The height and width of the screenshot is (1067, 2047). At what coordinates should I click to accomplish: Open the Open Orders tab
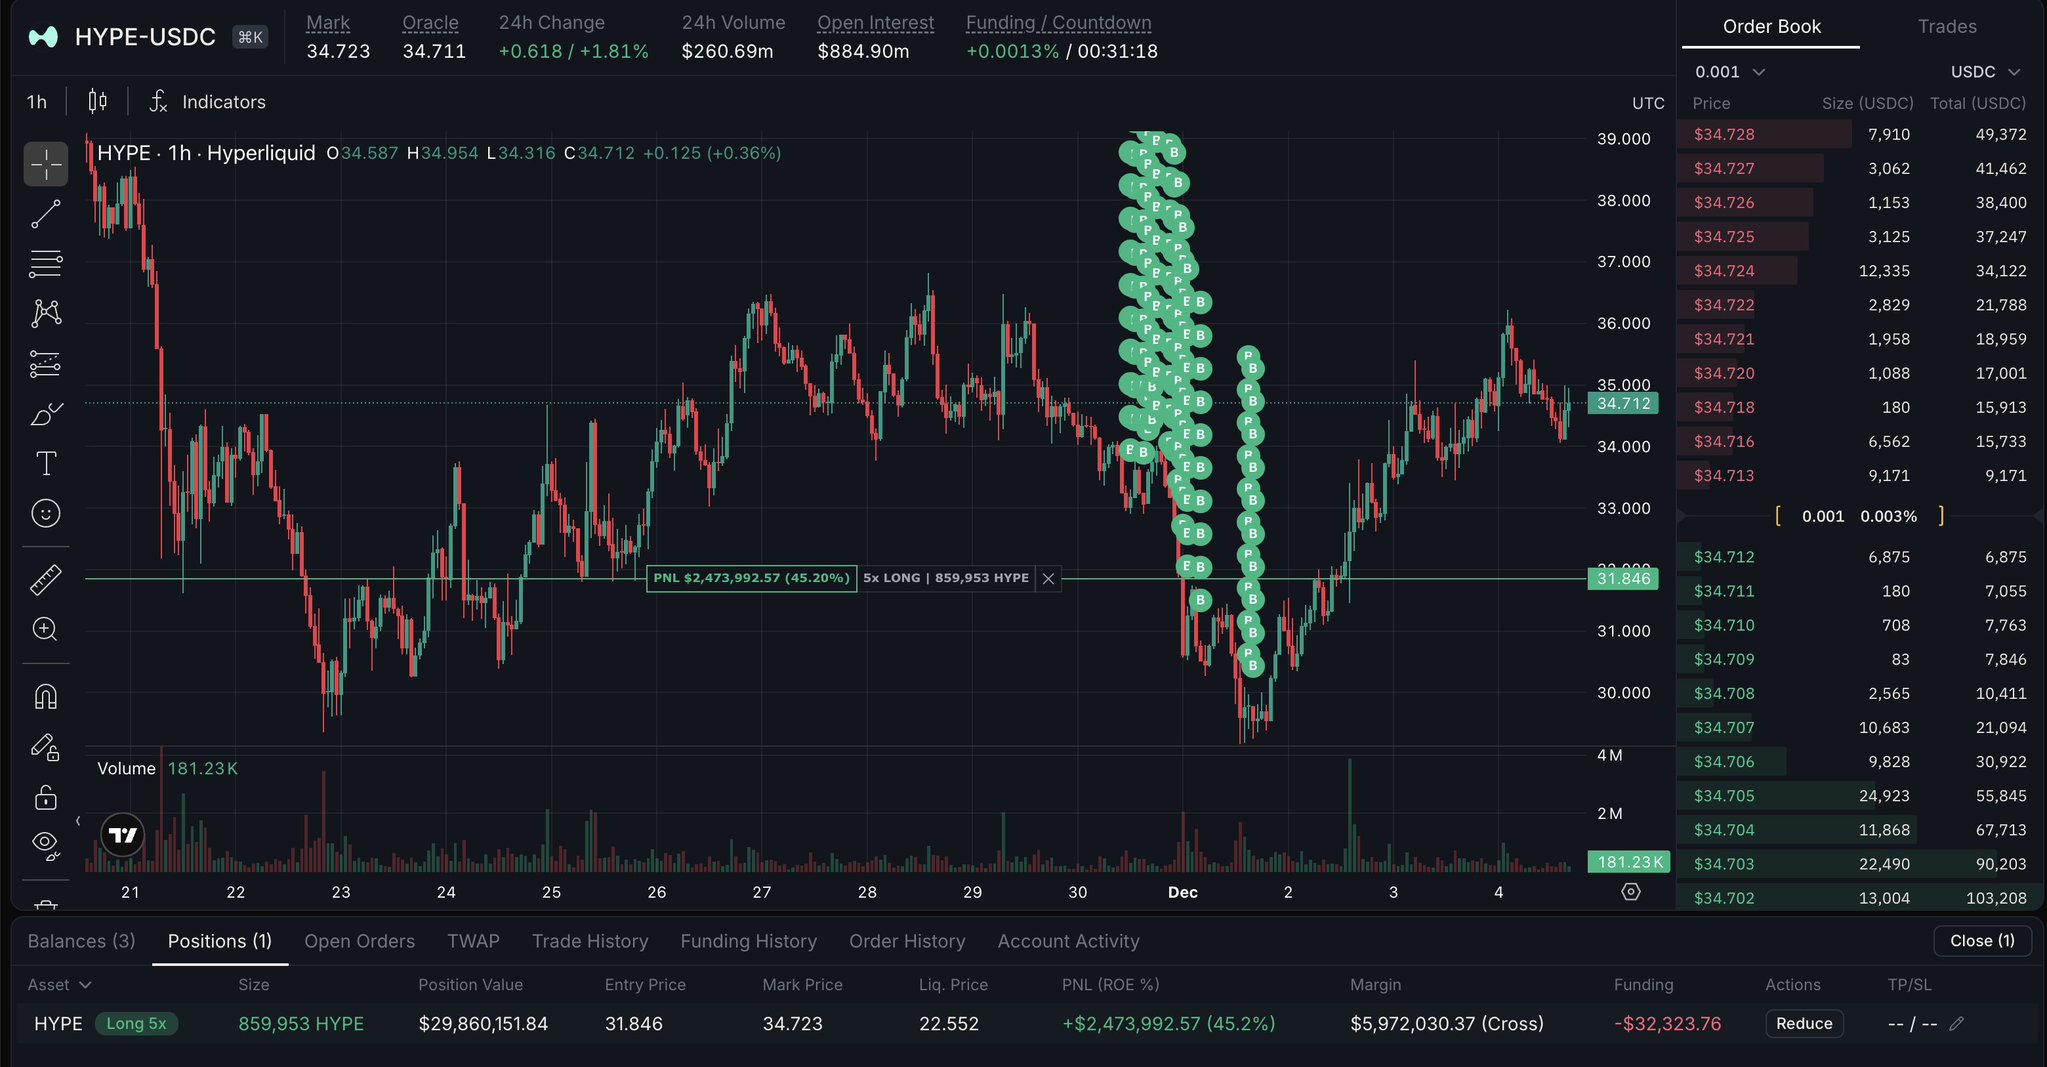pos(359,941)
